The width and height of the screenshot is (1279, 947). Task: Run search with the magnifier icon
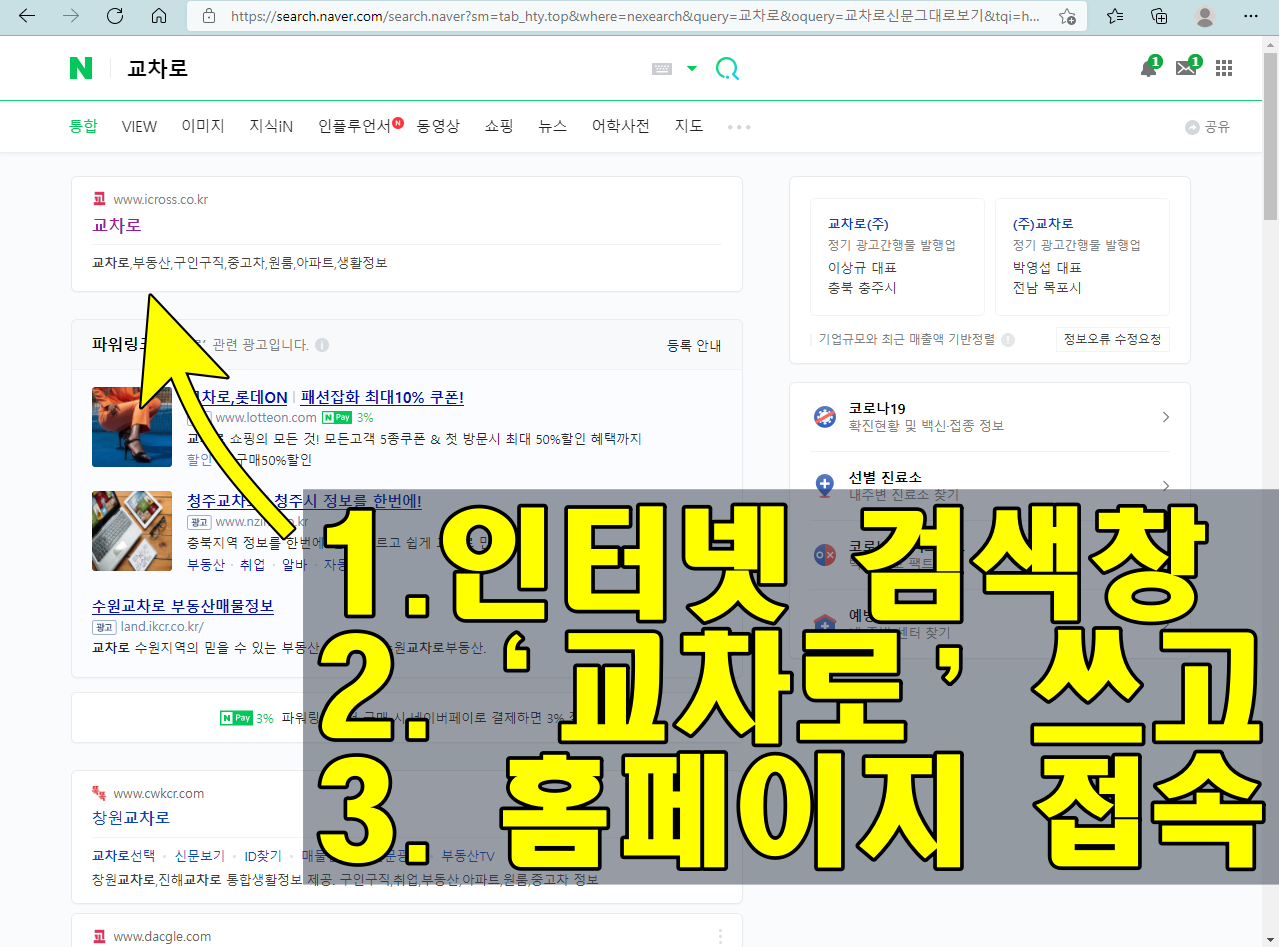tap(727, 69)
